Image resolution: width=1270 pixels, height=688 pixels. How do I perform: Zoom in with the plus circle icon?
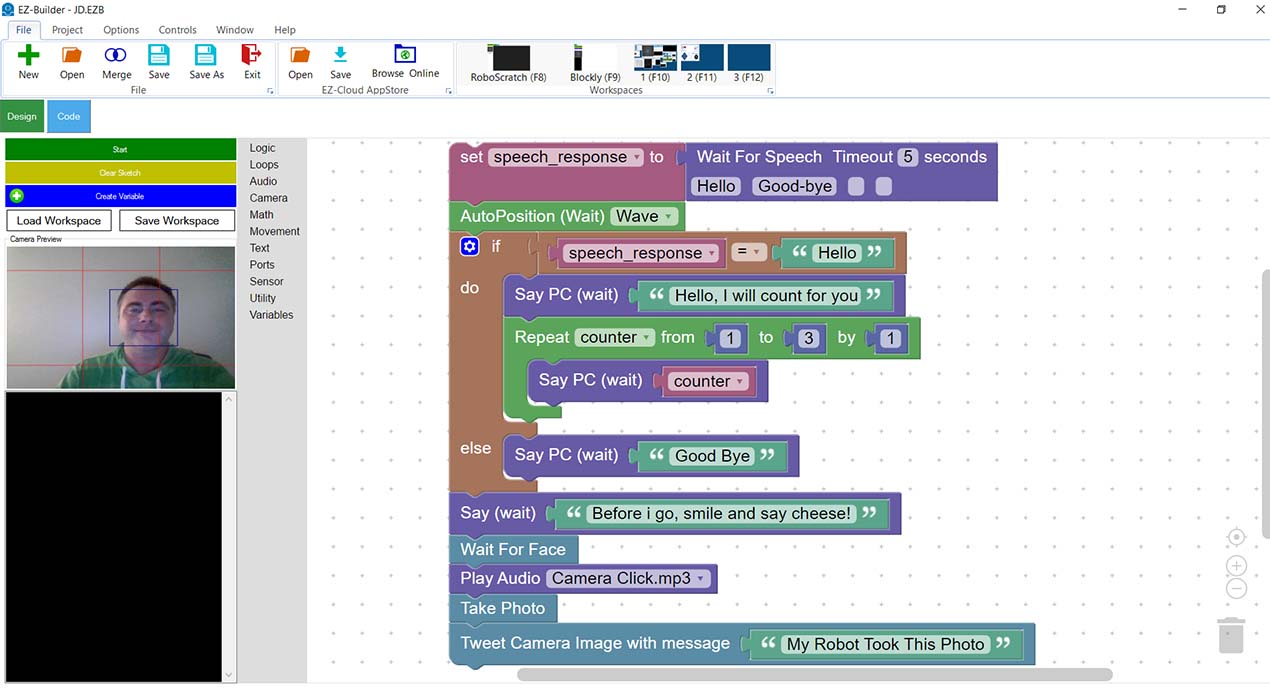click(1236, 566)
